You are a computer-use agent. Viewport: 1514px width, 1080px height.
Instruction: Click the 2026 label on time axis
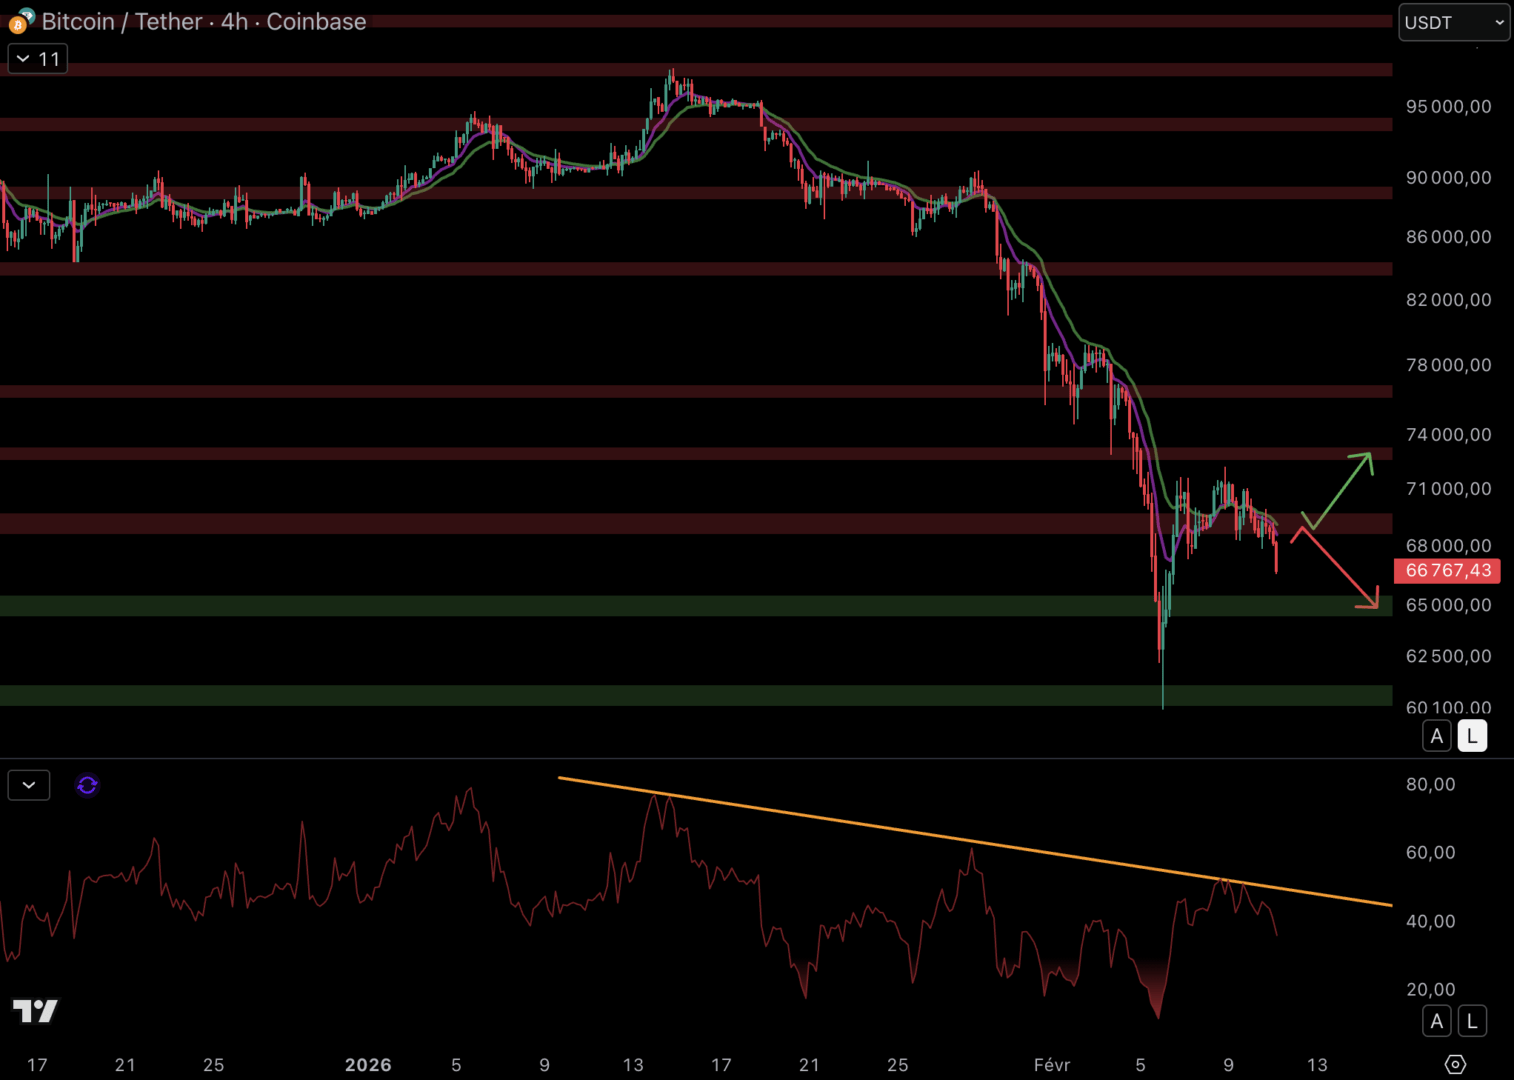tap(368, 1065)
